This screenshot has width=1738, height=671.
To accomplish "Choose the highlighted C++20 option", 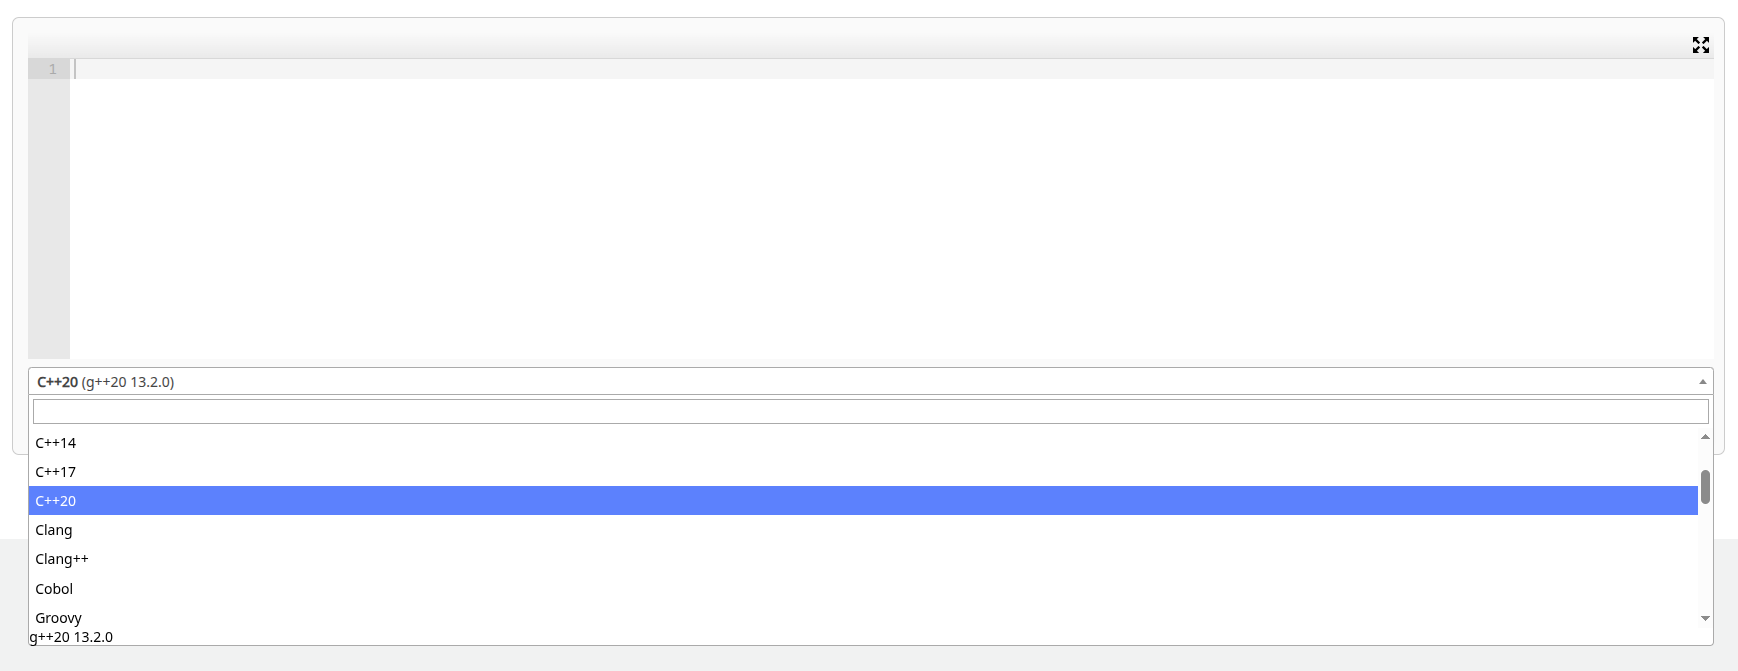I will 863,501.
